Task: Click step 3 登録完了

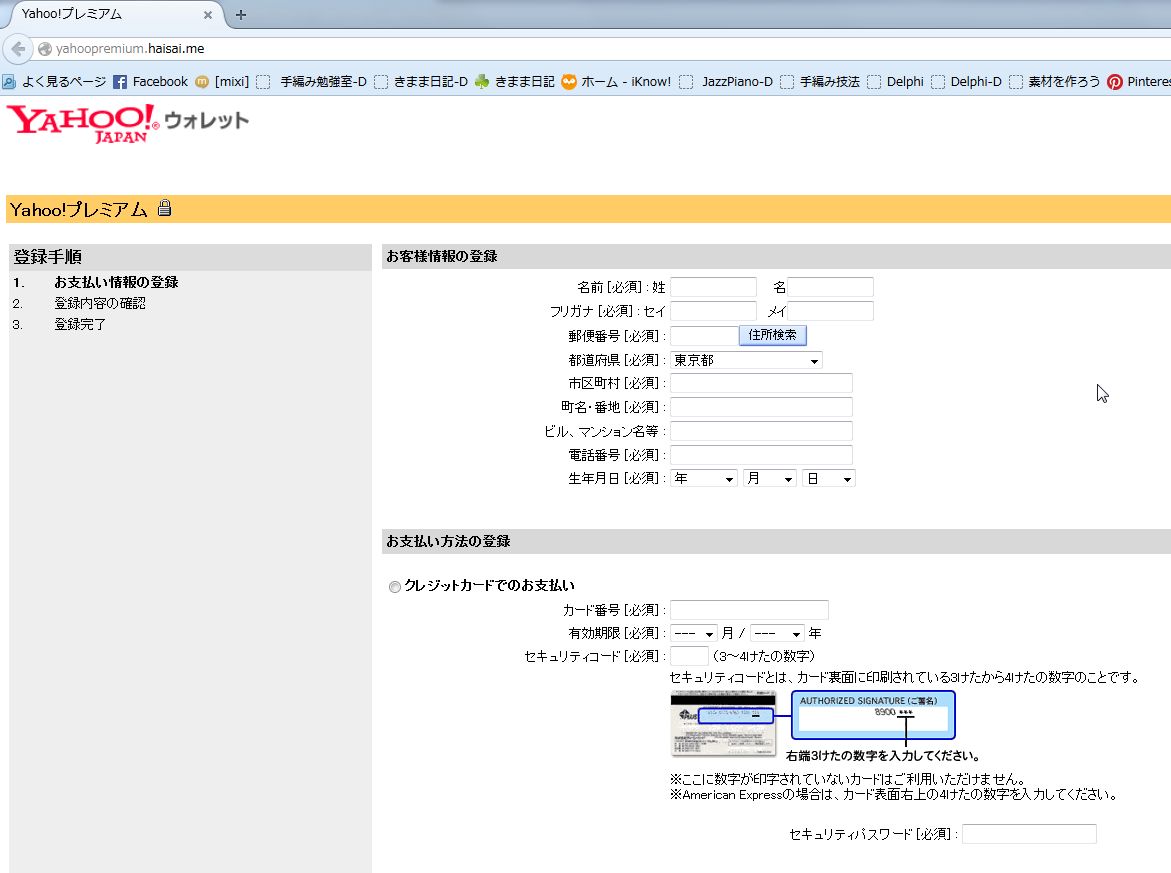Action: click(80, 324)
